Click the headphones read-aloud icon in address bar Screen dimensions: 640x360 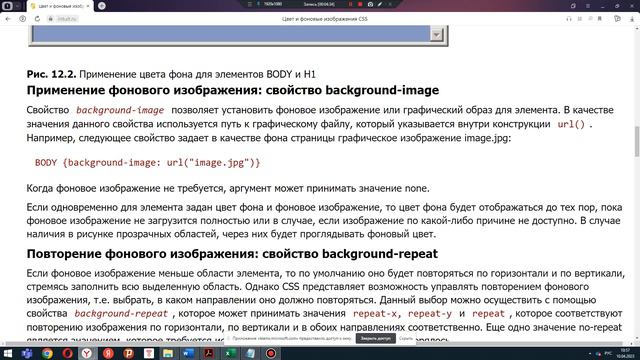[569, 19]
